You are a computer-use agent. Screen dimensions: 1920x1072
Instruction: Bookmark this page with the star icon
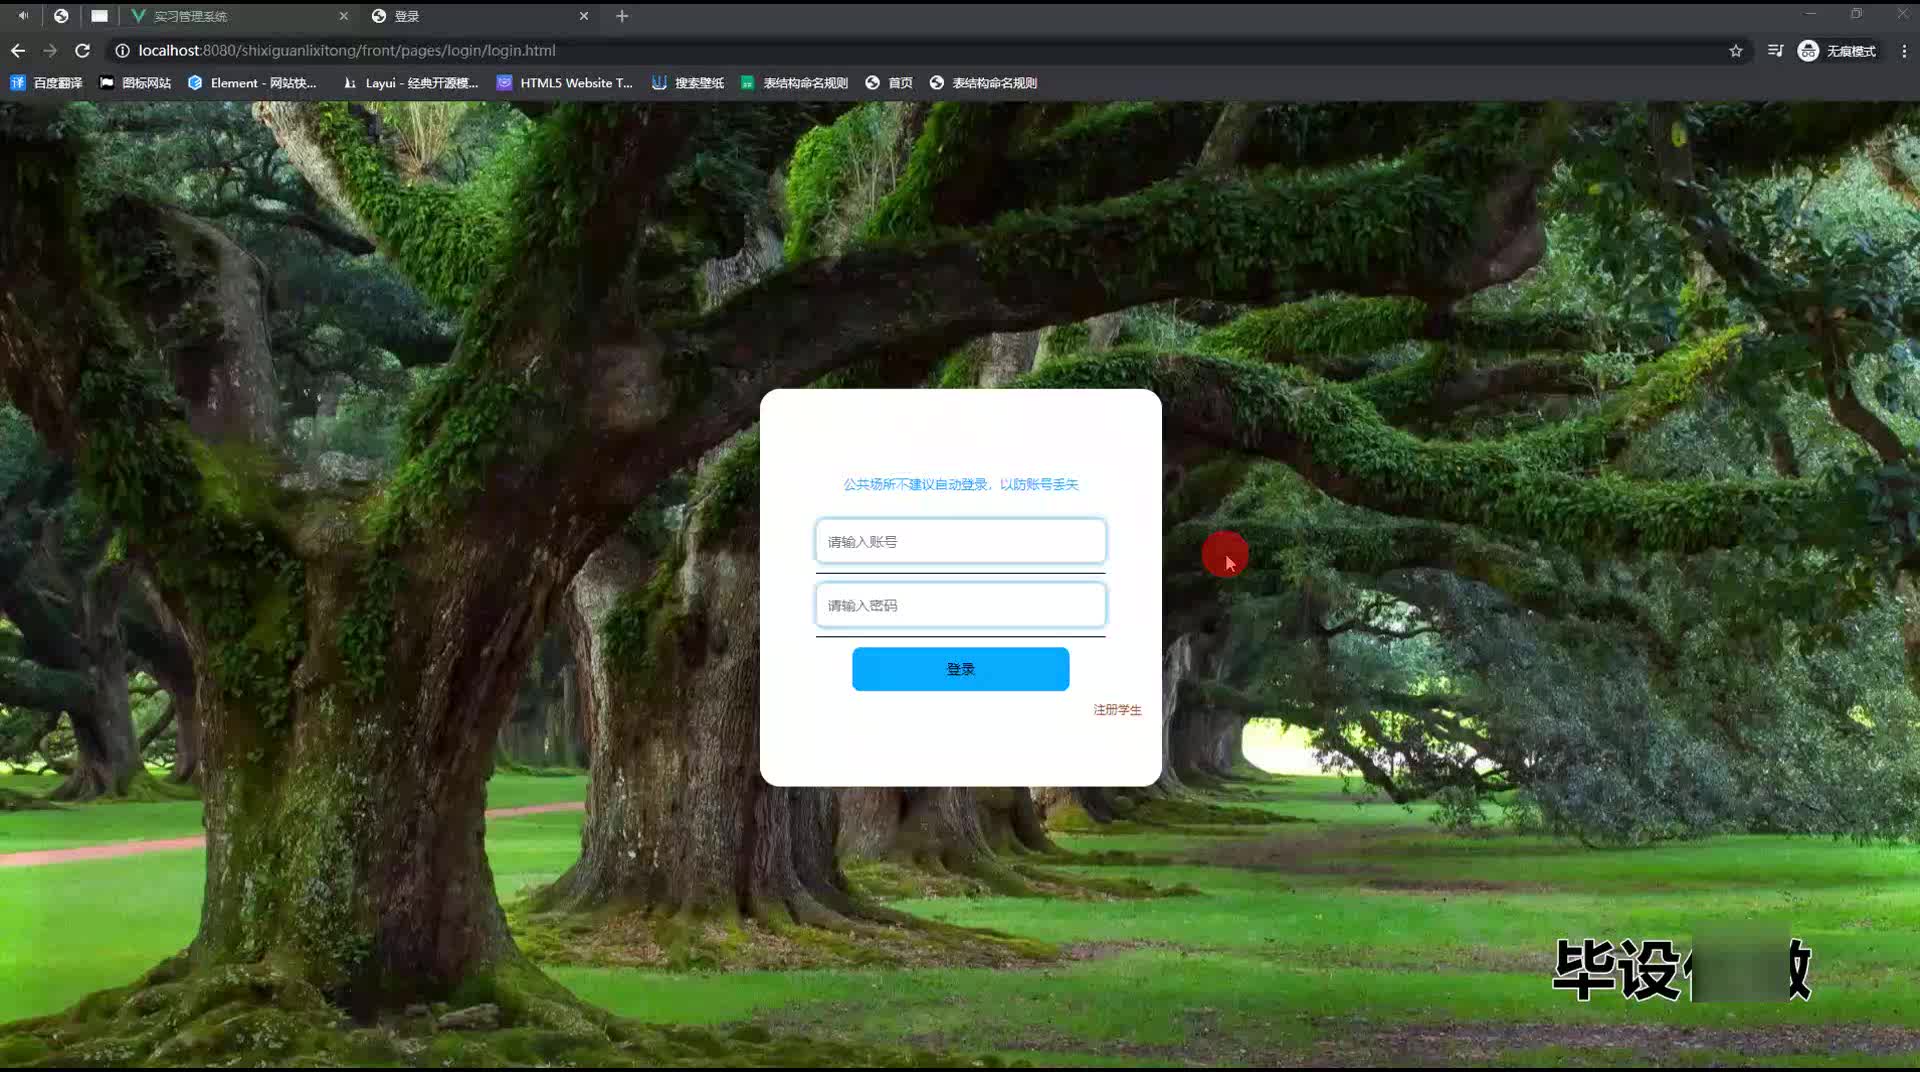point(1736,51)
